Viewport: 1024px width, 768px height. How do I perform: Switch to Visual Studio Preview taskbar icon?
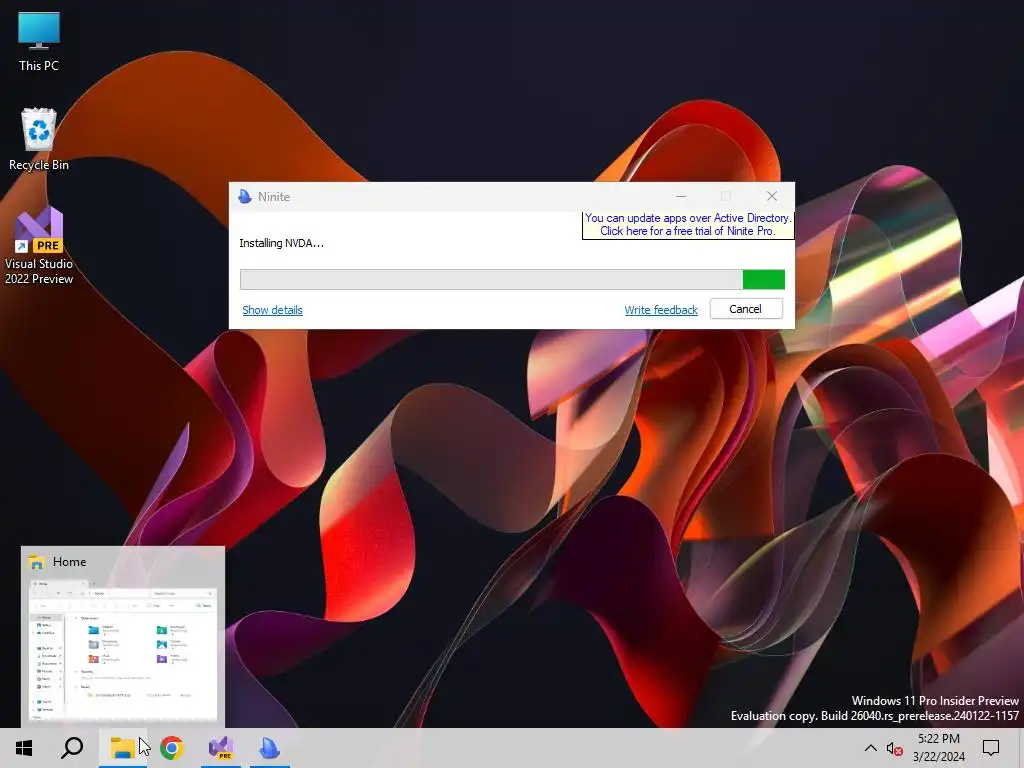click(x=221, y=748)
